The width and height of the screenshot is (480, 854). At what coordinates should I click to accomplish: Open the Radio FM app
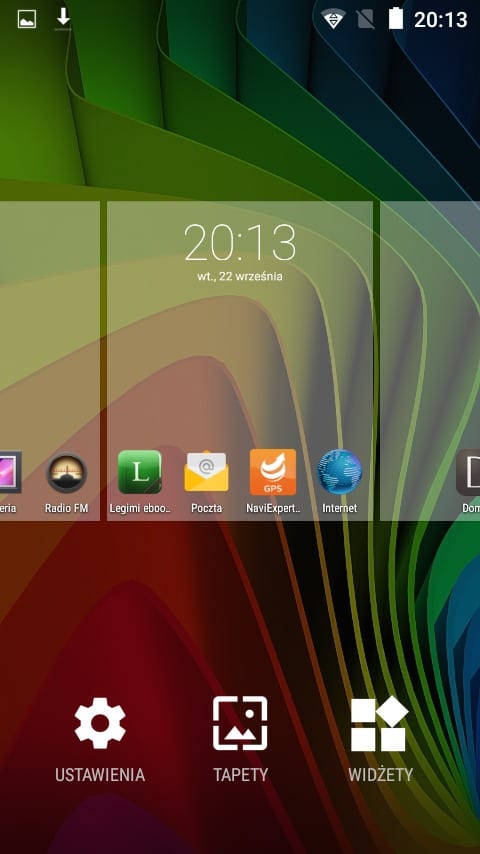[x=66, y=472]
